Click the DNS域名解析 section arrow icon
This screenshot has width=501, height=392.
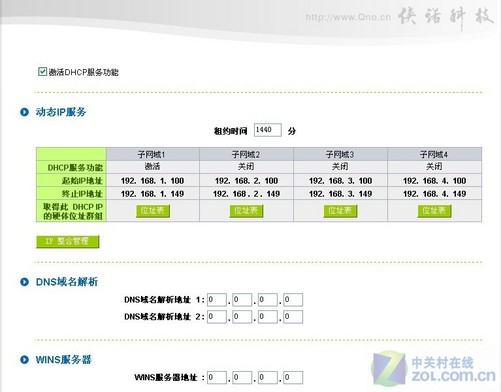click(x=24, y=282)
